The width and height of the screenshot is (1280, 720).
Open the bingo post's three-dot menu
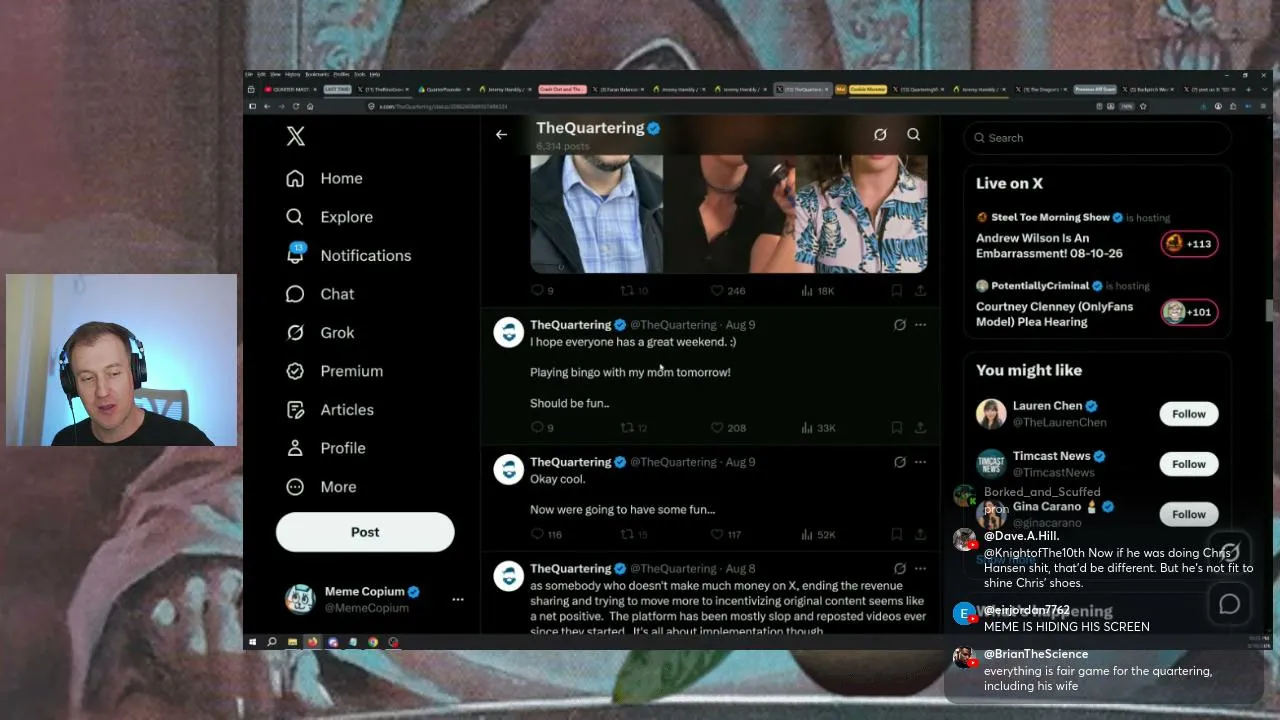(920, 325)
